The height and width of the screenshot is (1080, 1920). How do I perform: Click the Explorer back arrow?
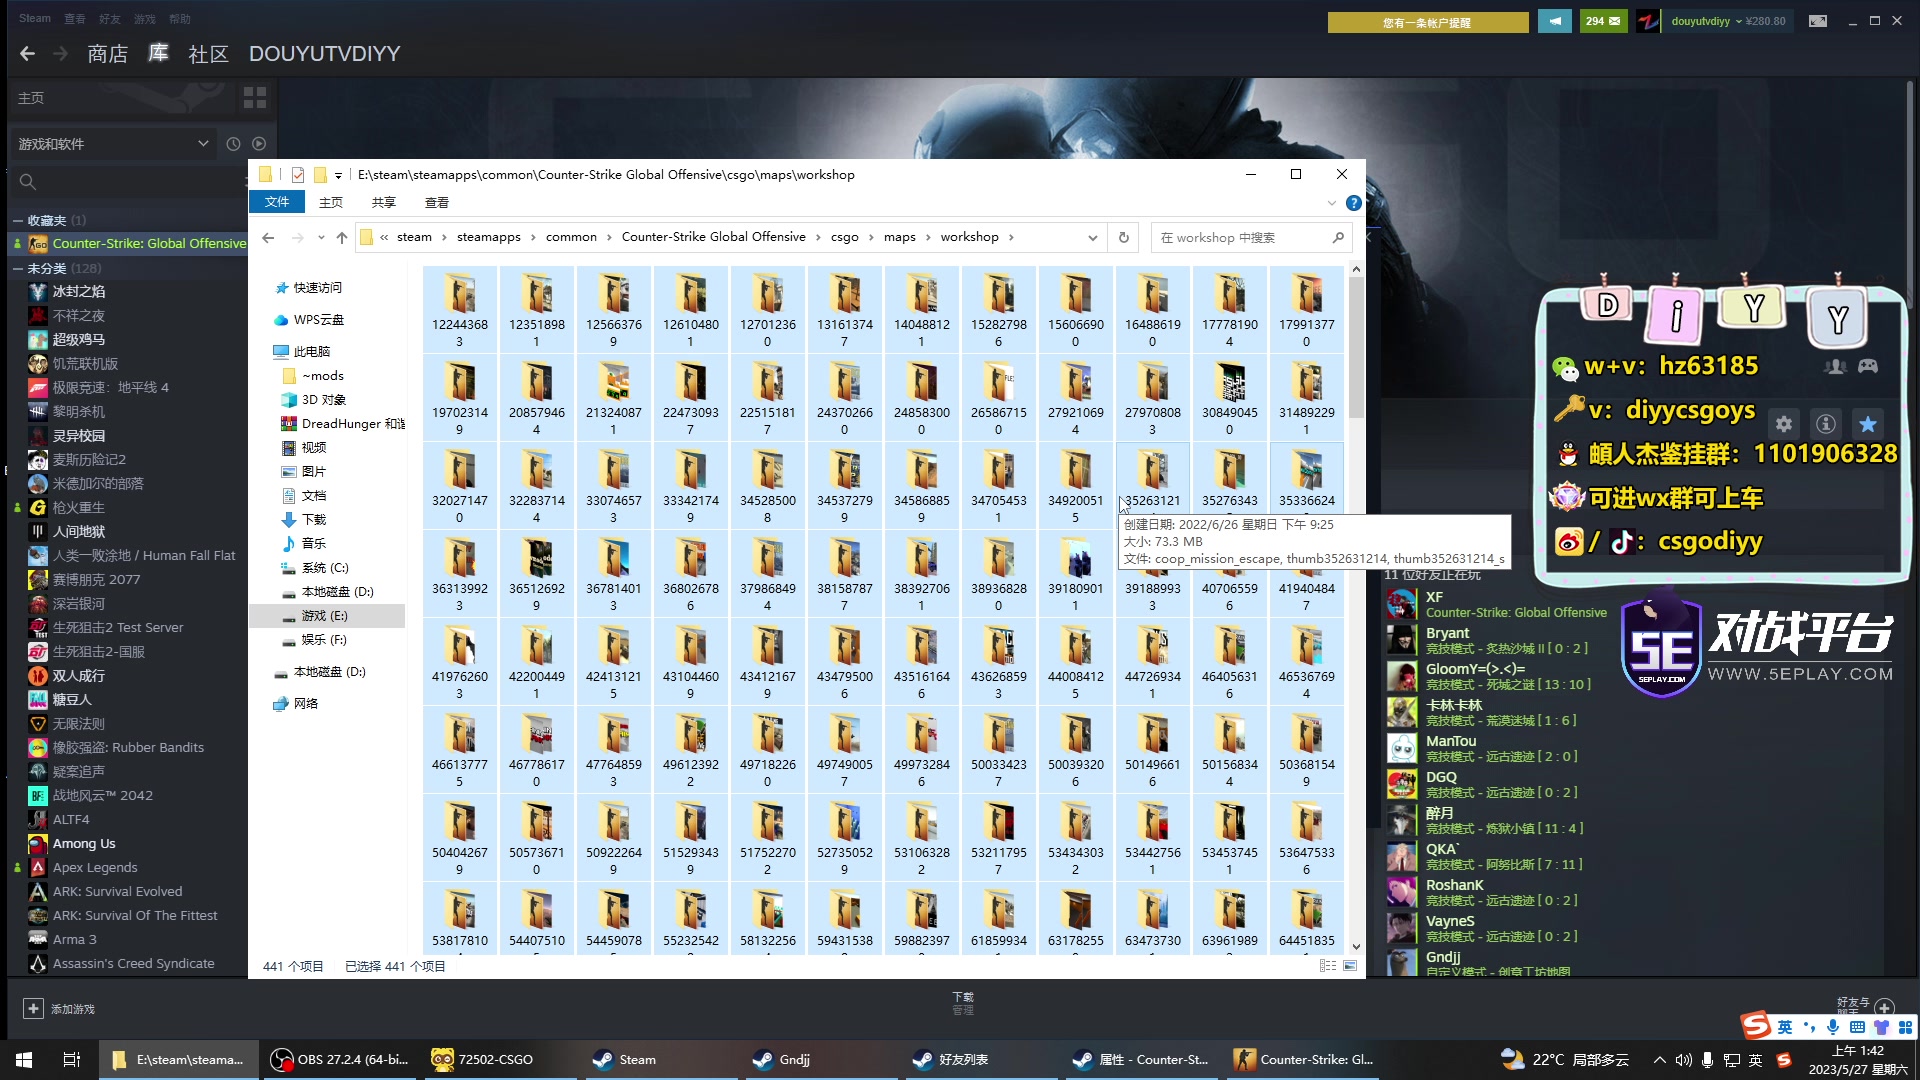click(268, 238)
